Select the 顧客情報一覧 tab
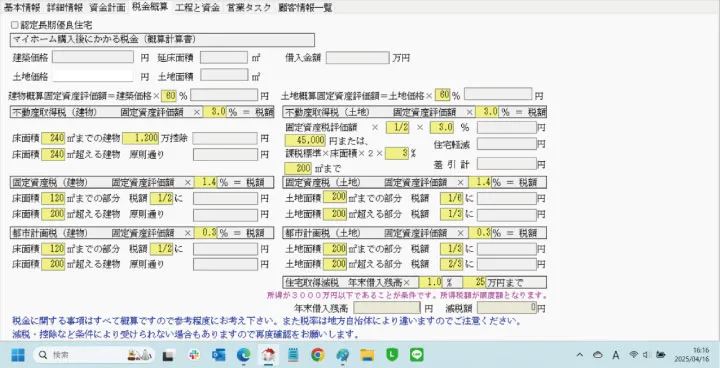 305,7
